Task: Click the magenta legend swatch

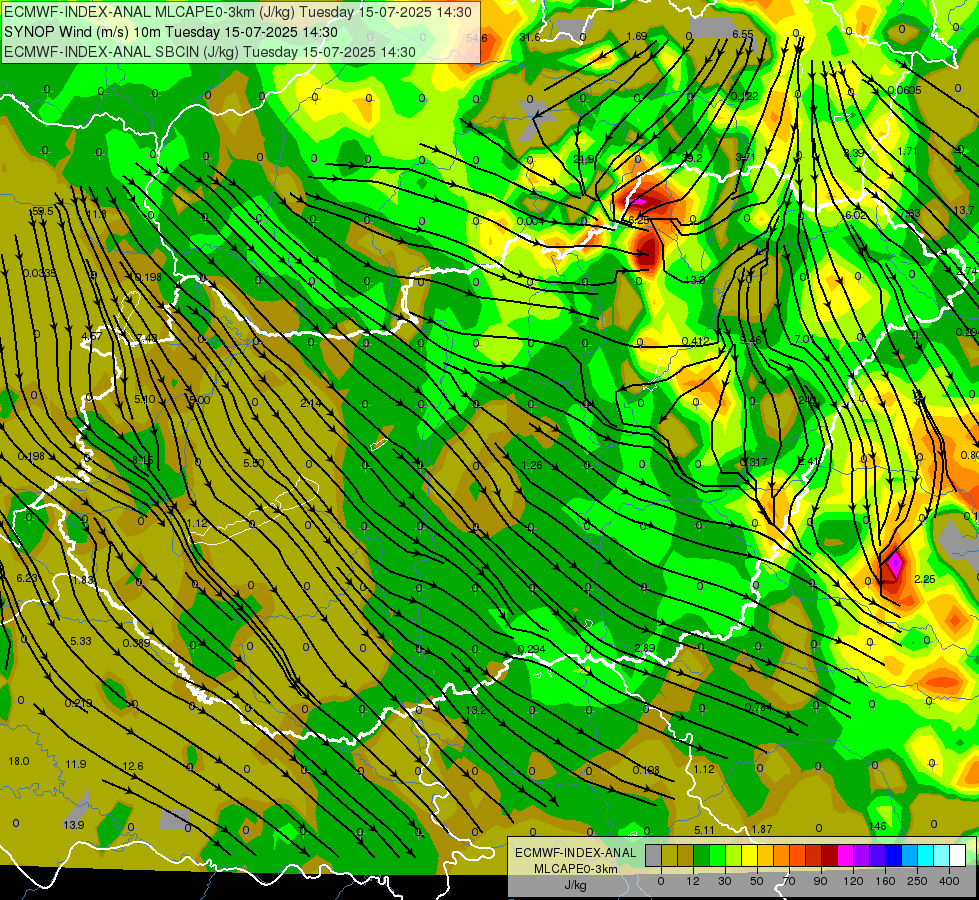Action: click(x=846, y=855)
